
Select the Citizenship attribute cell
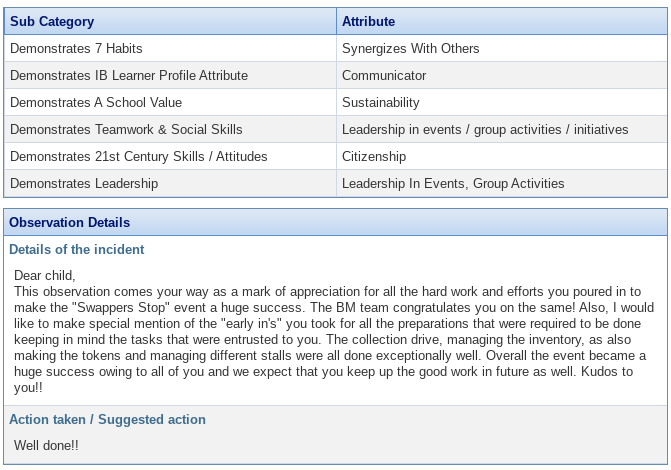(502, 156)
